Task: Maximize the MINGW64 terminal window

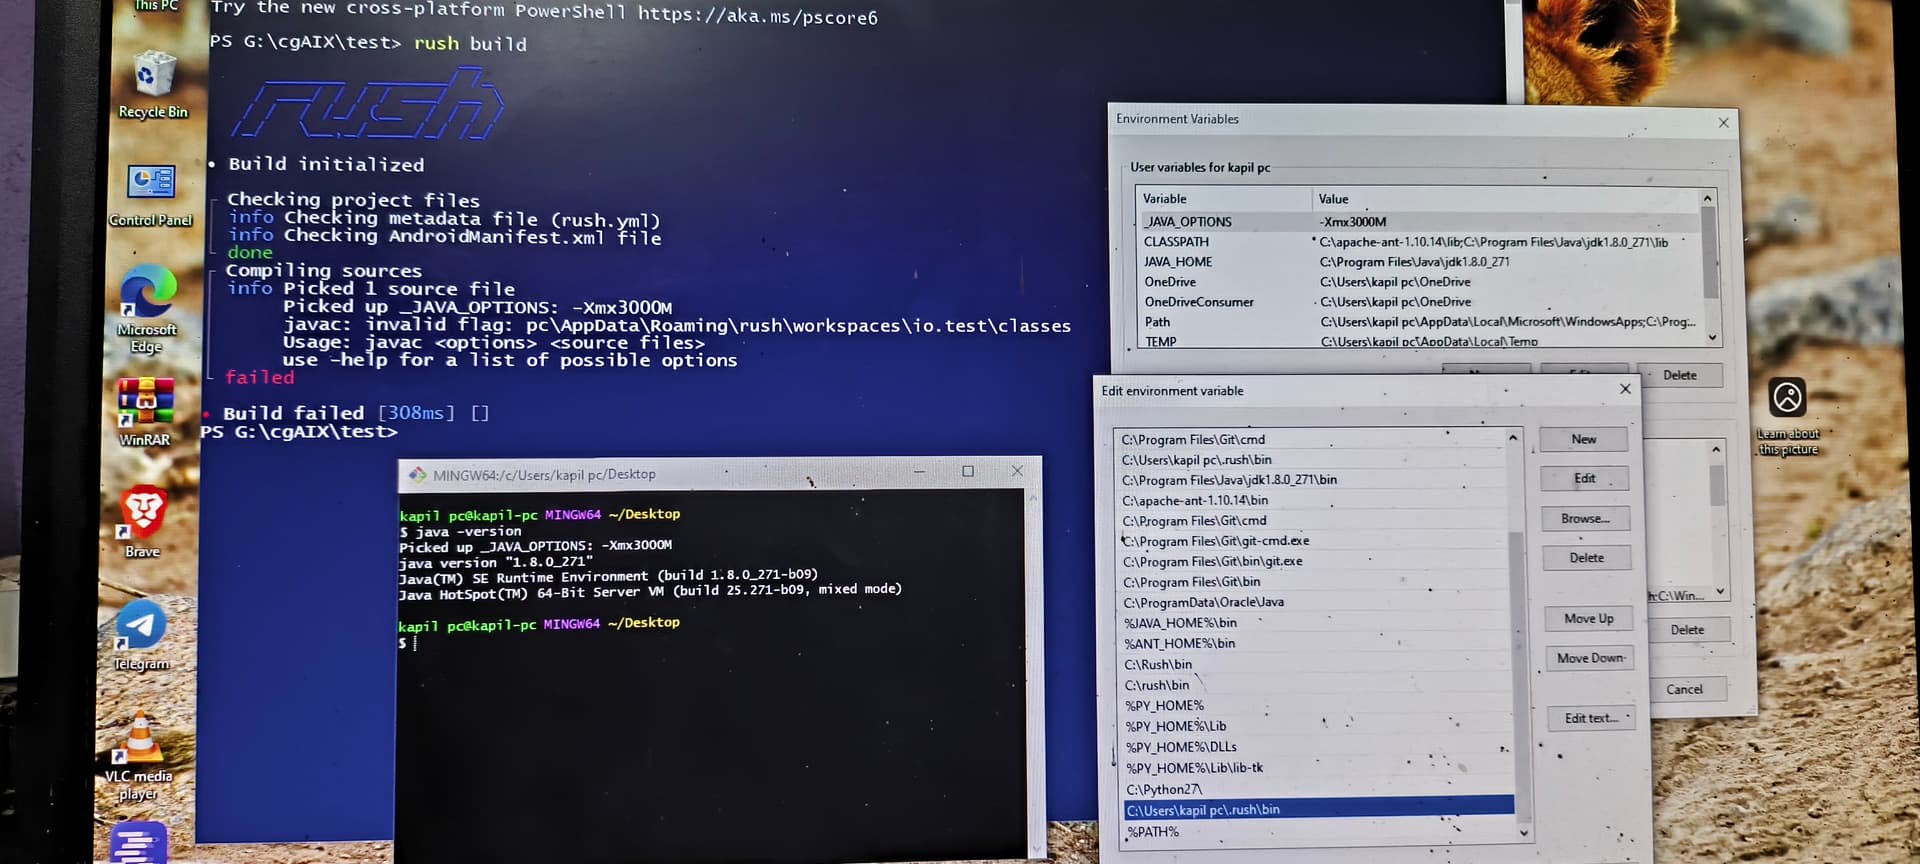Action: (968, 471)
